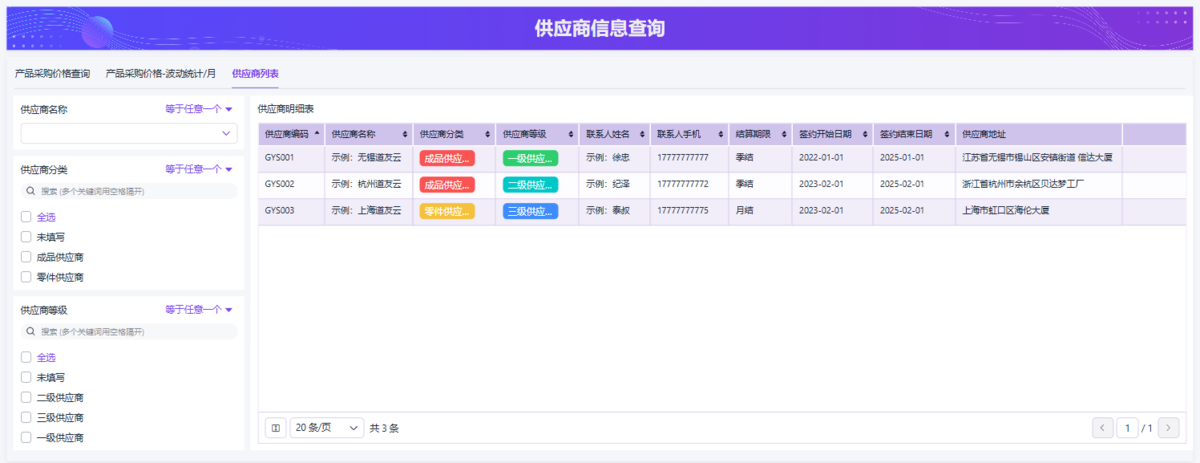1200x463 pixels.
Task: Click 供应商明细表 table title
Action: [286, 108]
